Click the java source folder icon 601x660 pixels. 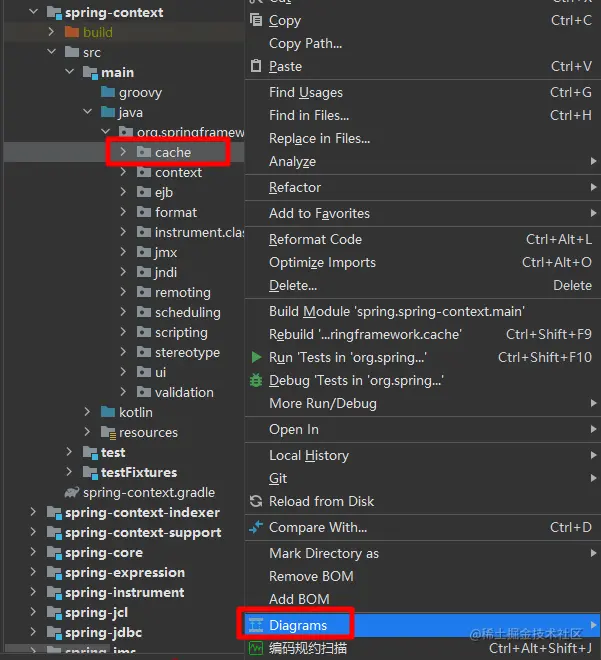pos(108,112)
